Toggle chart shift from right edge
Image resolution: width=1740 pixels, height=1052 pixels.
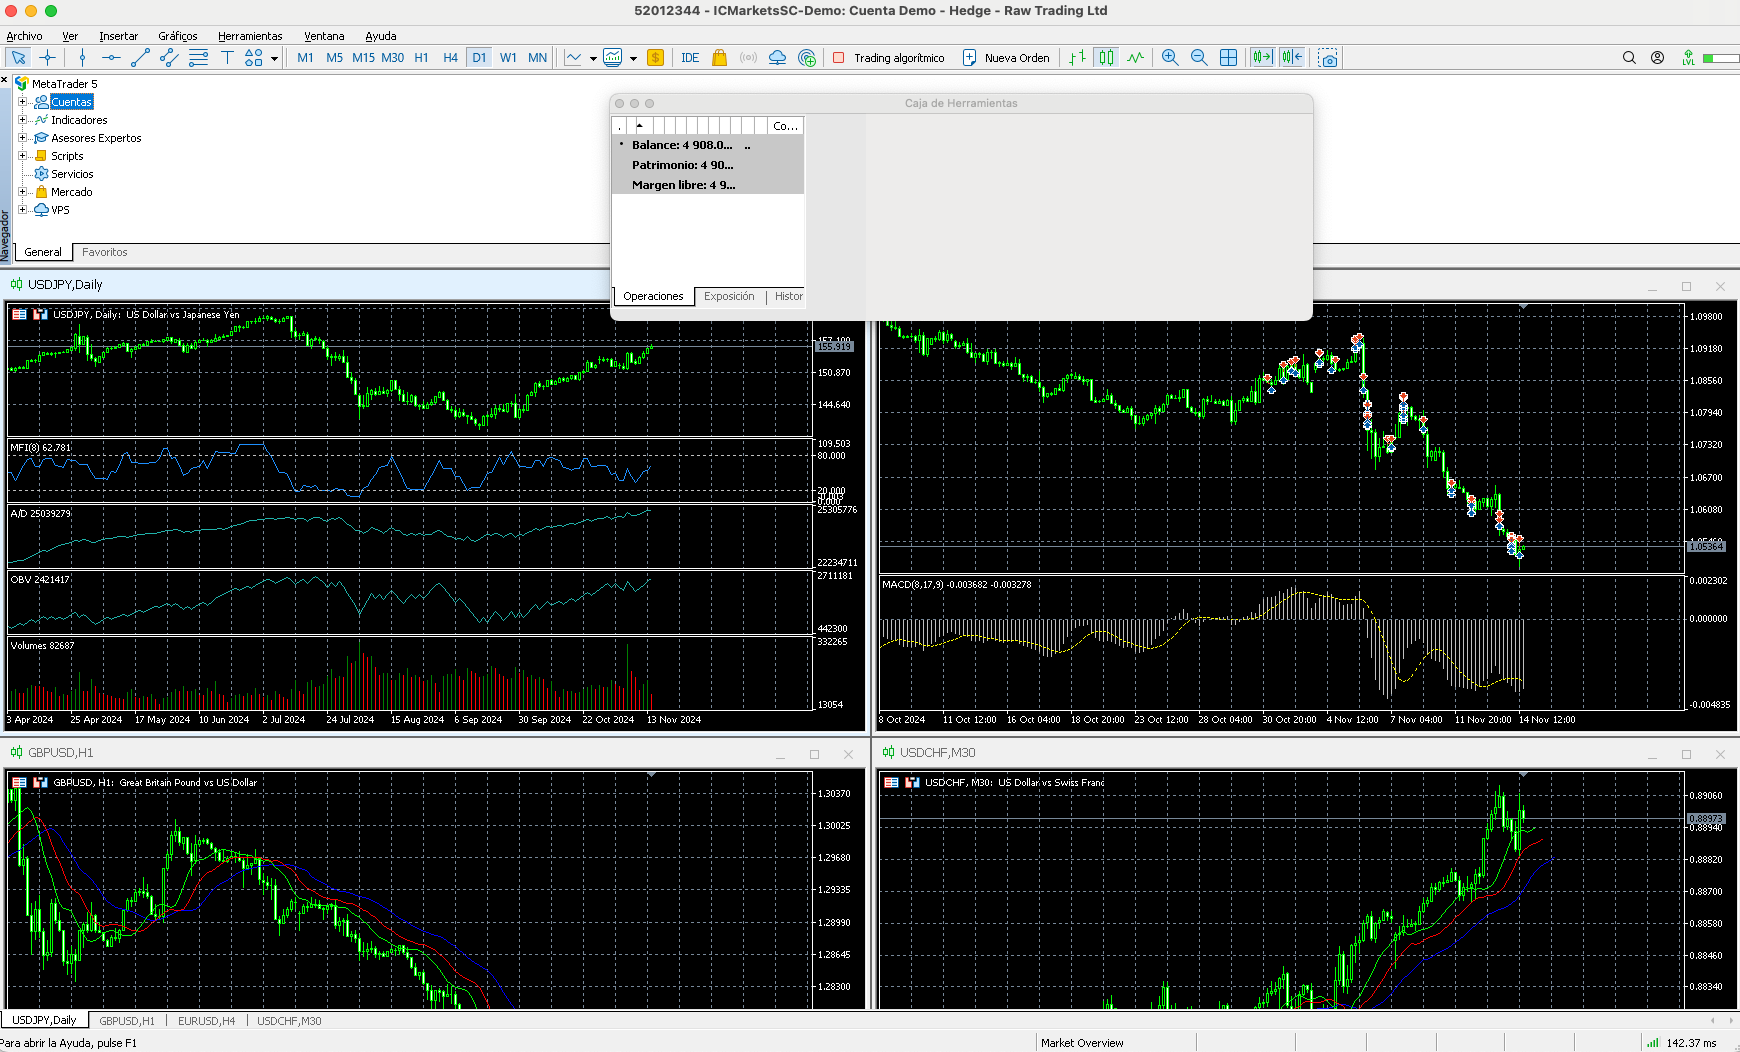pyautogui.click(x=1292, y=57)
